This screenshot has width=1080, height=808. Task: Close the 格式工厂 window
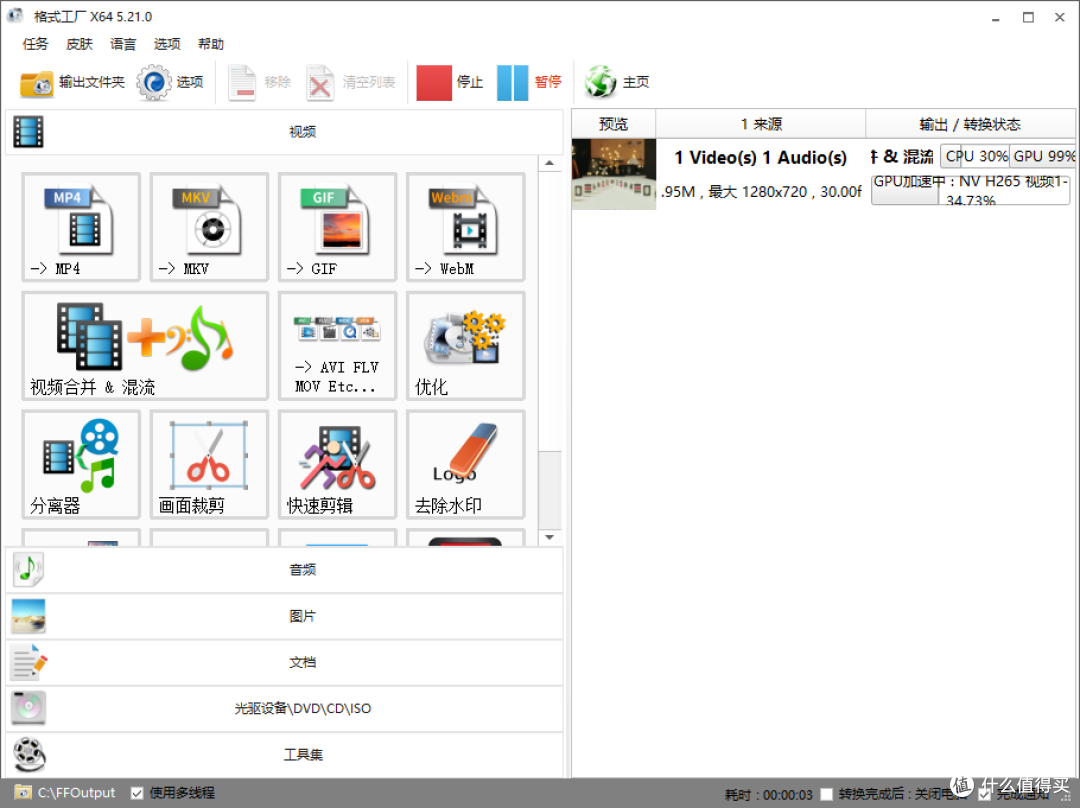pos(1060,18)
